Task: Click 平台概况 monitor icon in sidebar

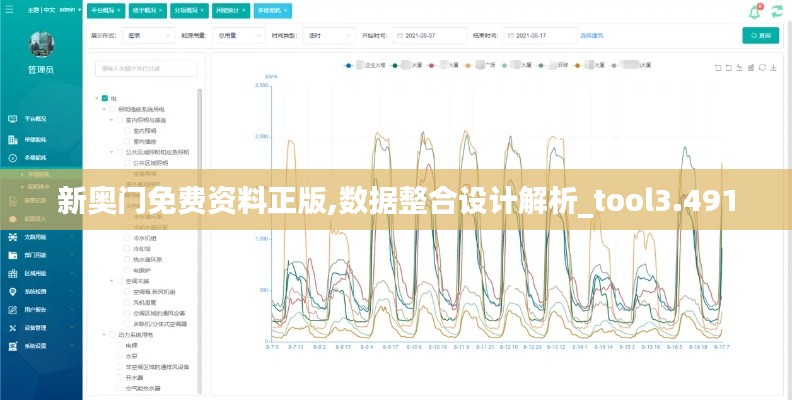Action: click(x=13, y=119)
